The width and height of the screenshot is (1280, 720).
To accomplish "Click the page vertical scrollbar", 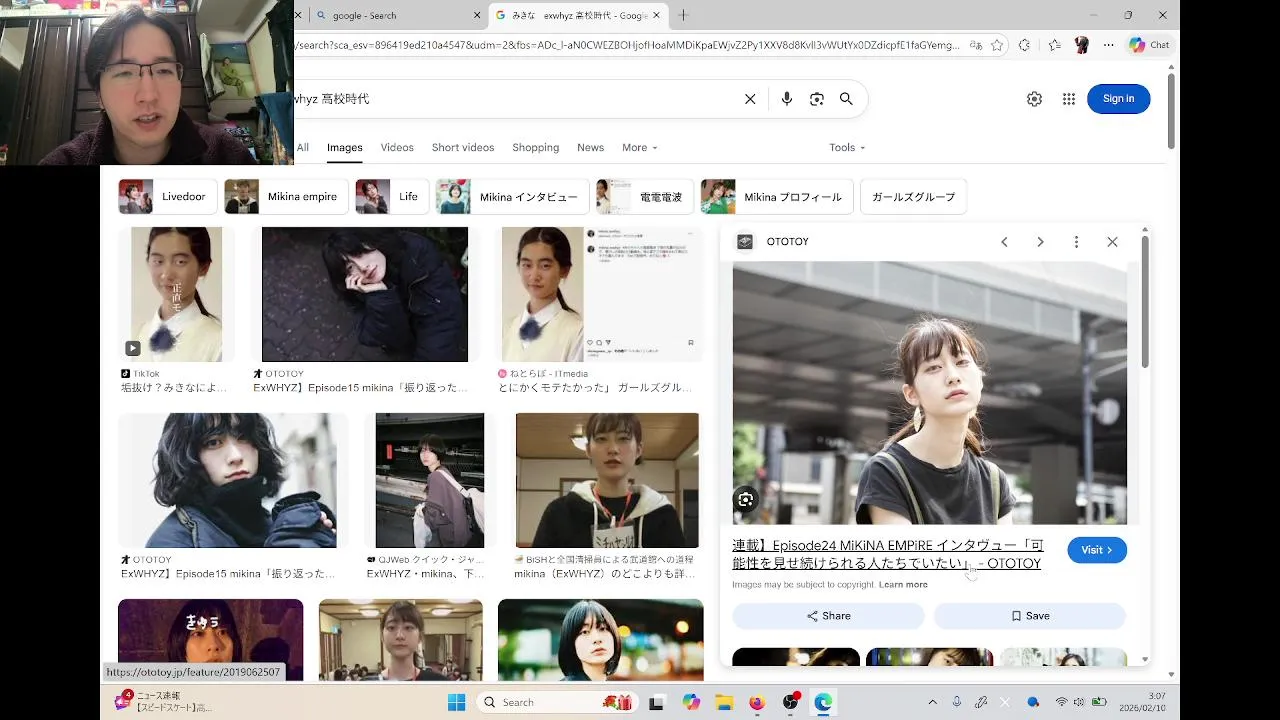I will 1171,110.
